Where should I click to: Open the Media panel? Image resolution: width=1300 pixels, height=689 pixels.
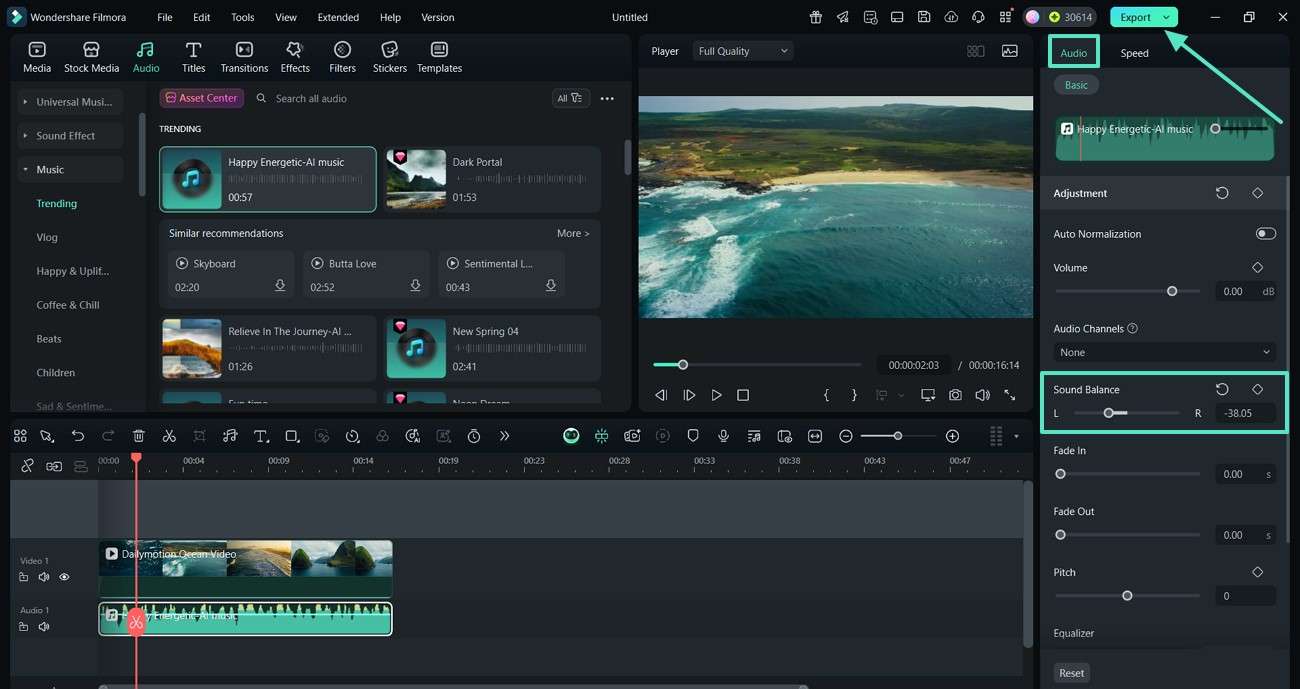pyautogui.click(x=37, y=57)
